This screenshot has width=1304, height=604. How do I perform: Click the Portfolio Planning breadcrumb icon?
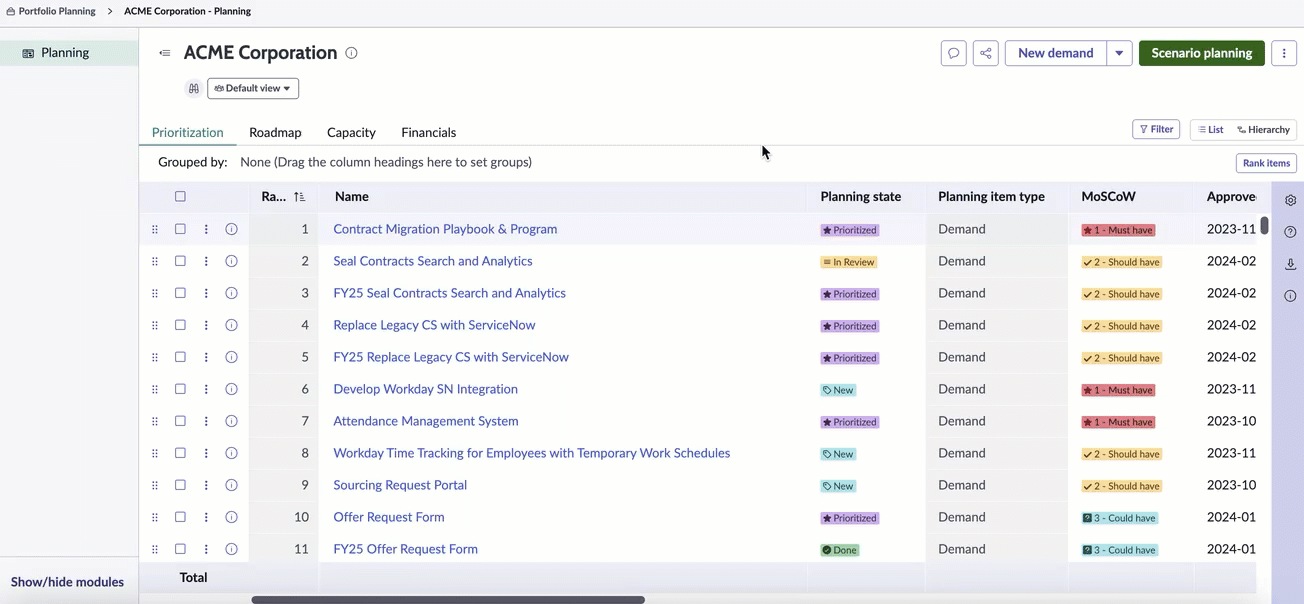click(11, 11)
